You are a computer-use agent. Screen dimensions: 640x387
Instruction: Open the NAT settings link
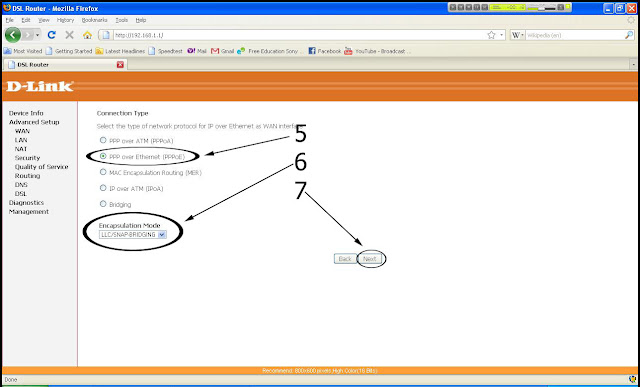21,149
